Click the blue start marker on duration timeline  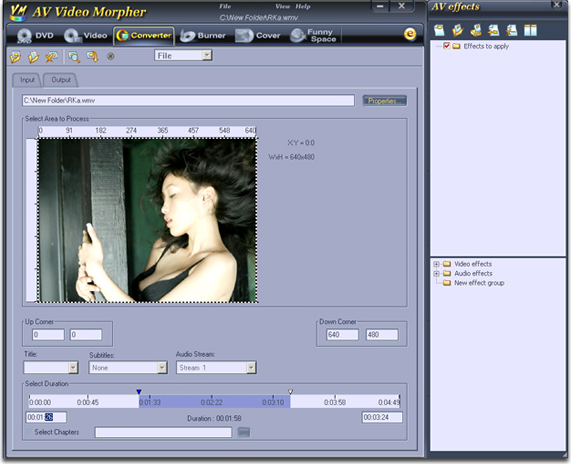click(139, 392)
